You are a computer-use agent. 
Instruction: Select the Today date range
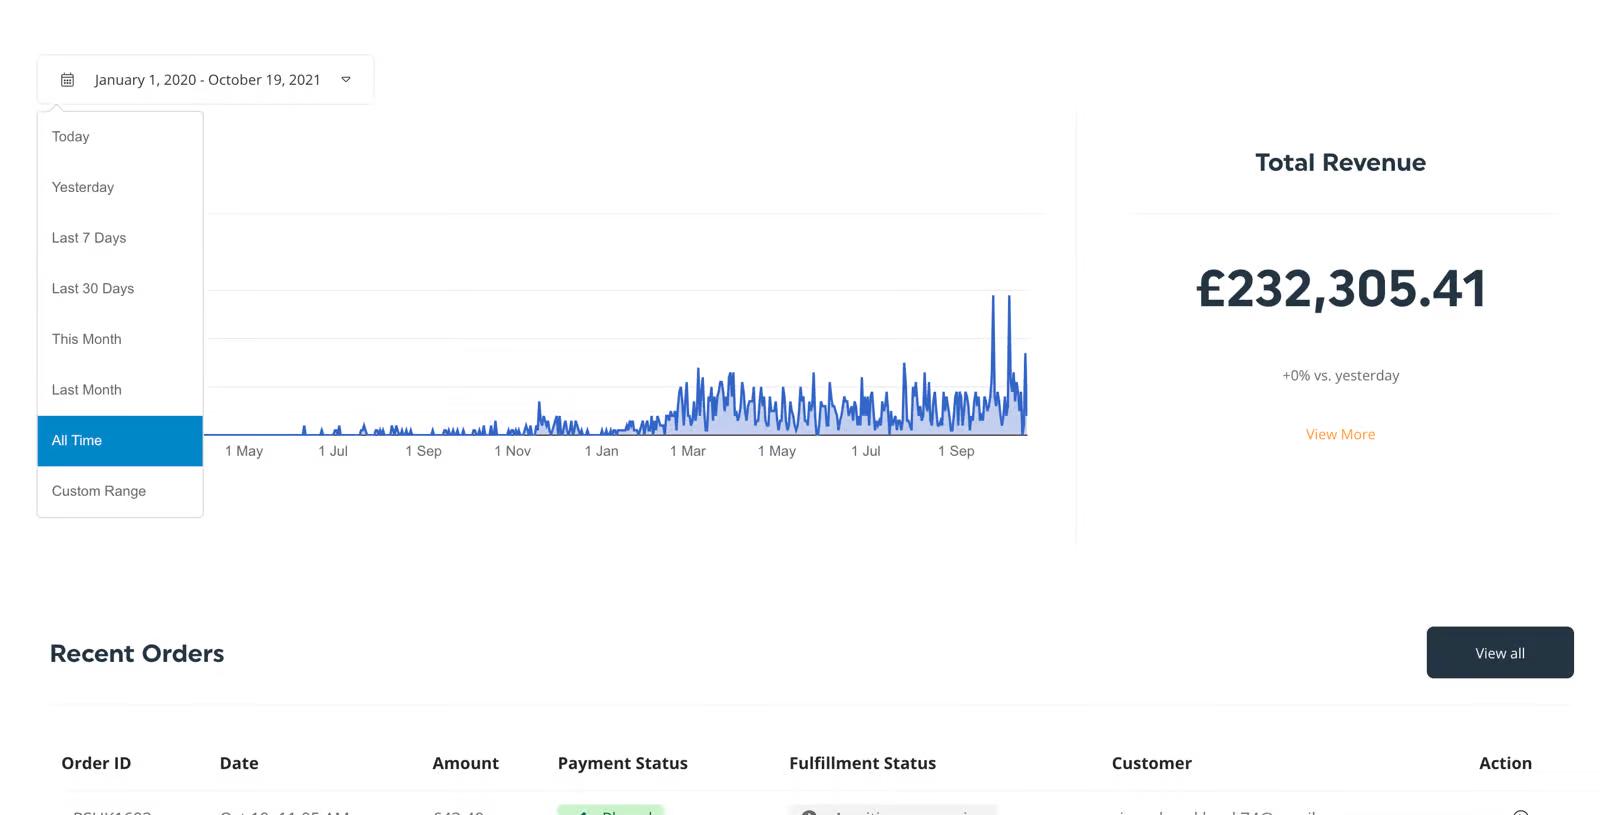[71, 137]
